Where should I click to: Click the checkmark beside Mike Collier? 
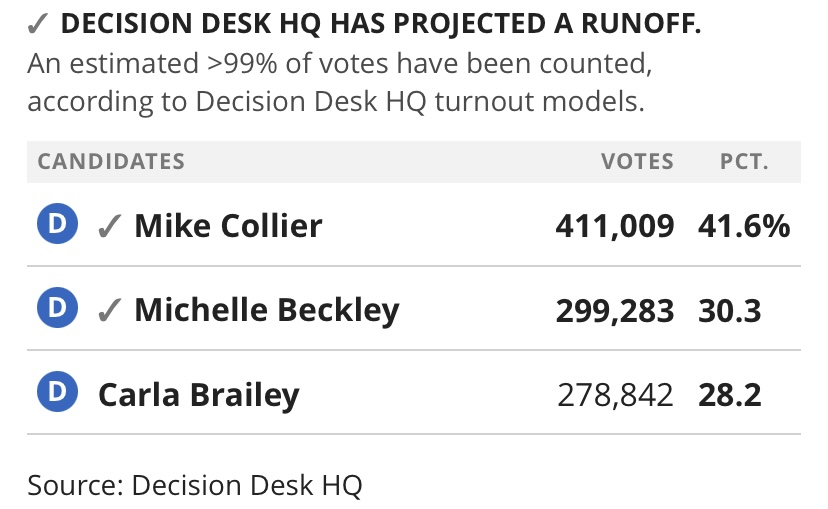109,227
